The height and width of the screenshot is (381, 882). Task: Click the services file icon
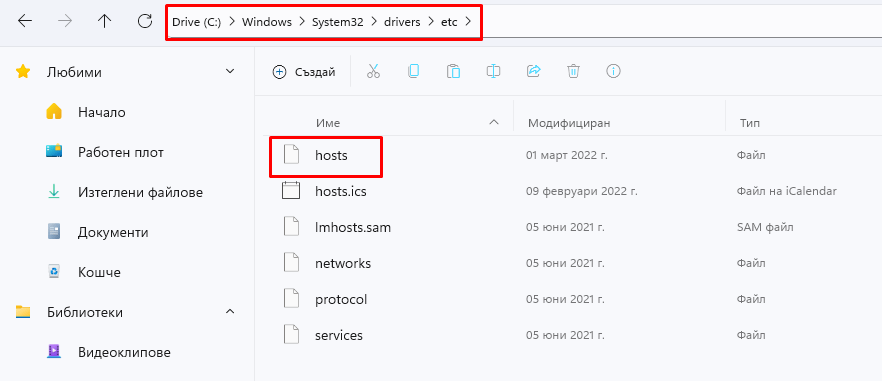[291, 335]
